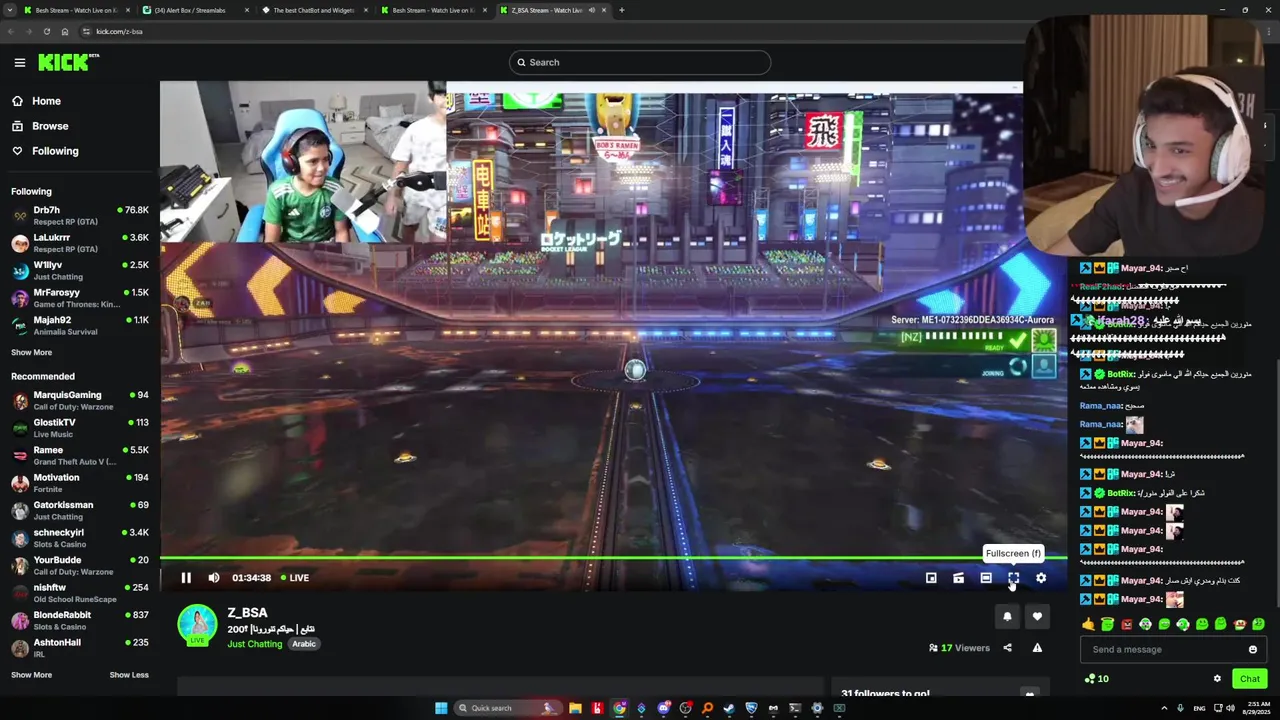Viewport: 1280px width, 720px height.
Task: Open Chrome from the taskbar
Action: pyautogui.click(x=620, y=708)
